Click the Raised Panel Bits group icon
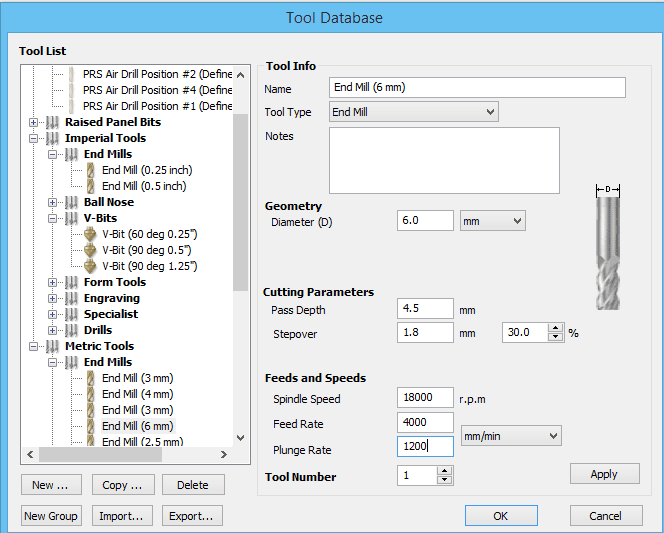Screen dimensions: 664x533 tap(52, 122)
